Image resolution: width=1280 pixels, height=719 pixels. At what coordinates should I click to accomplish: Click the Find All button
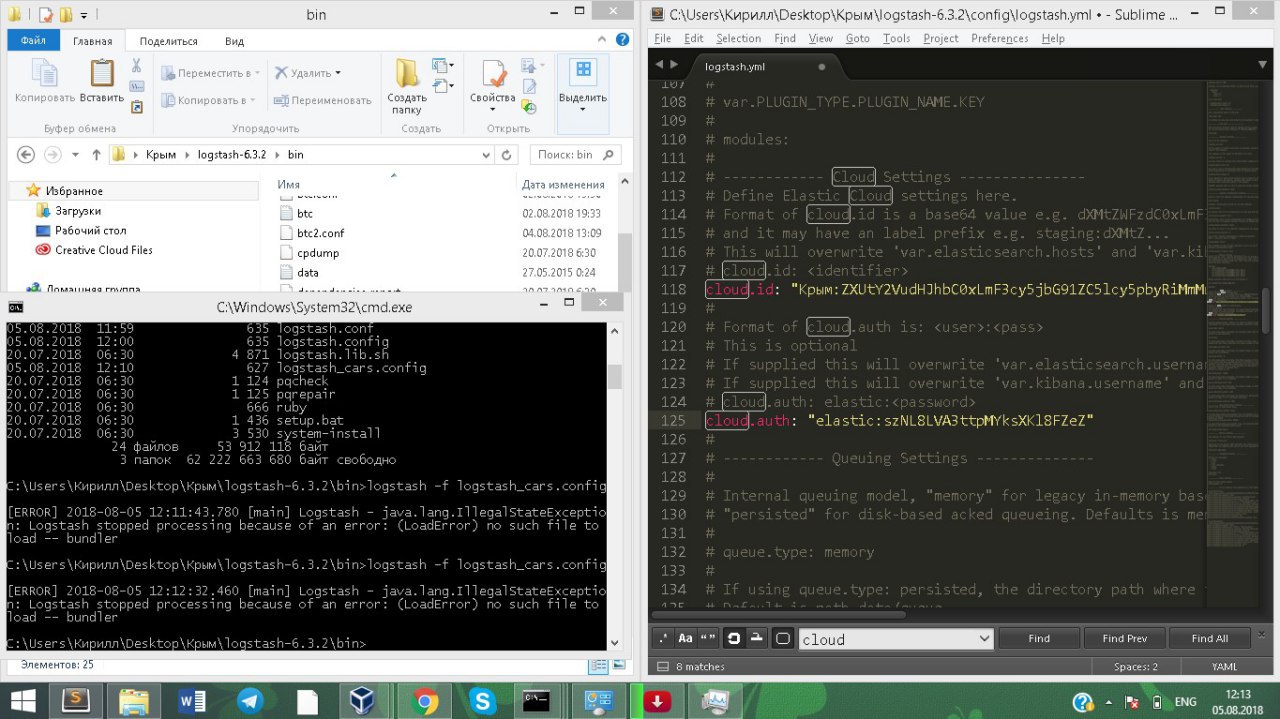(x=1210, y=638)
